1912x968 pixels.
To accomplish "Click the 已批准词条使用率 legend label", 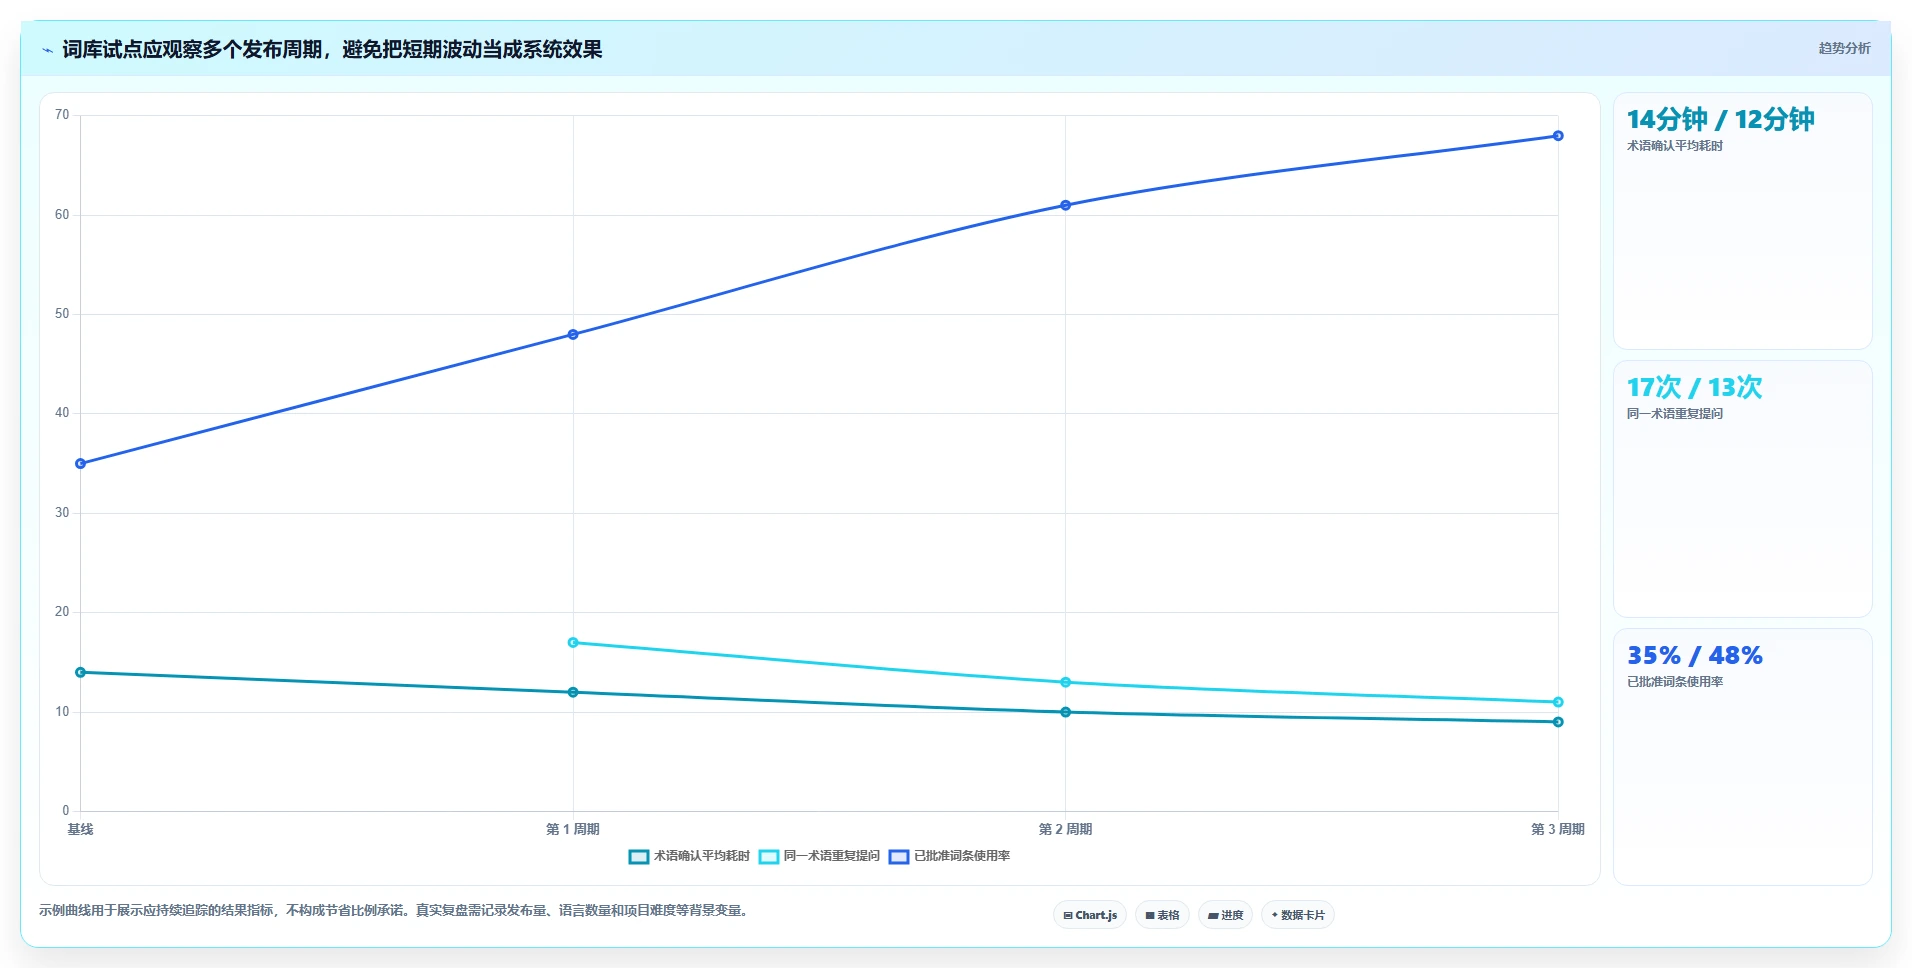I will tap(962, 856).
